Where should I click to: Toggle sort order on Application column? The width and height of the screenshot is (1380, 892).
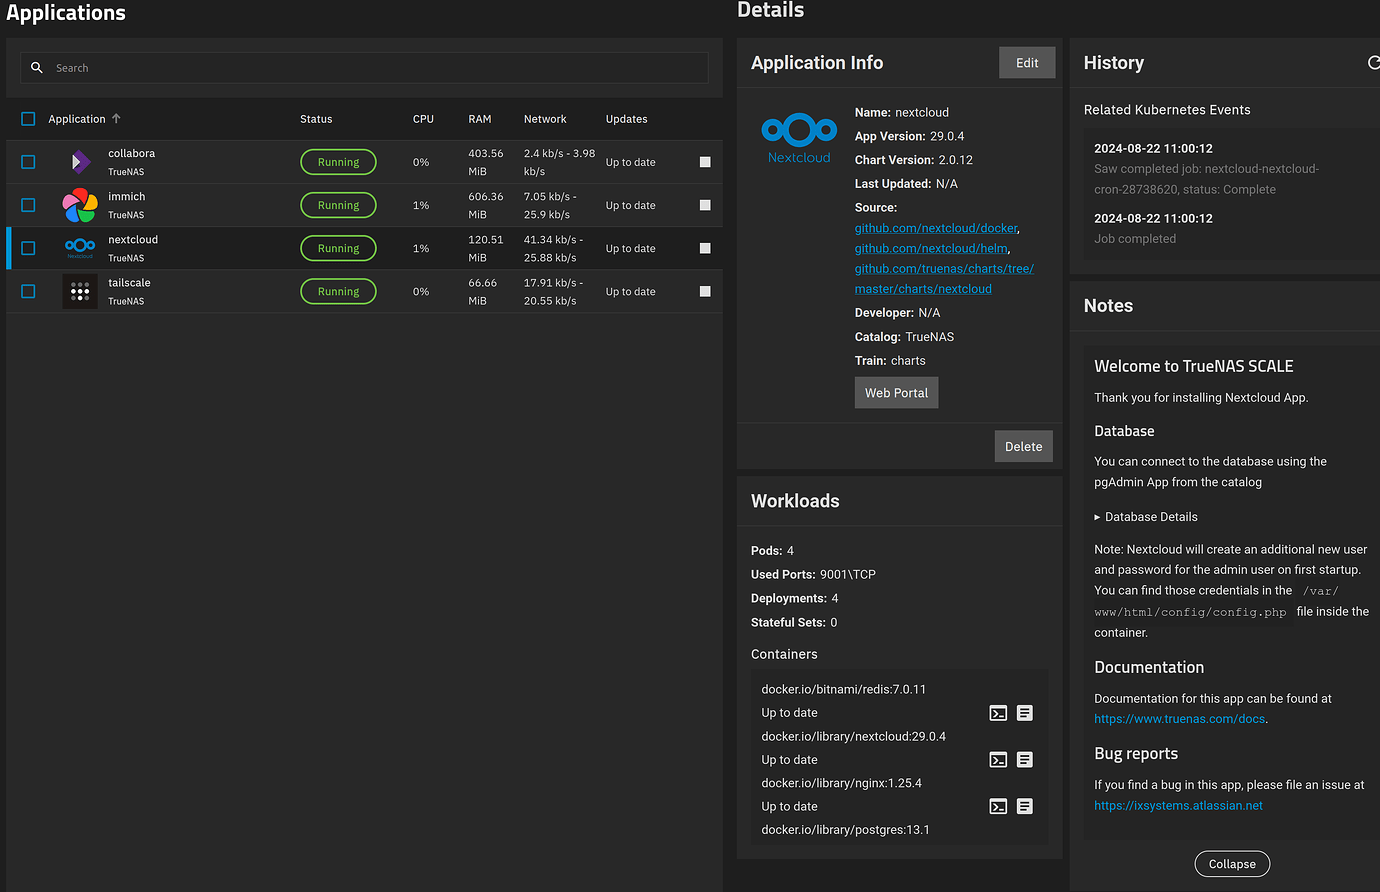pyautogui.click(x=113, y=118)
